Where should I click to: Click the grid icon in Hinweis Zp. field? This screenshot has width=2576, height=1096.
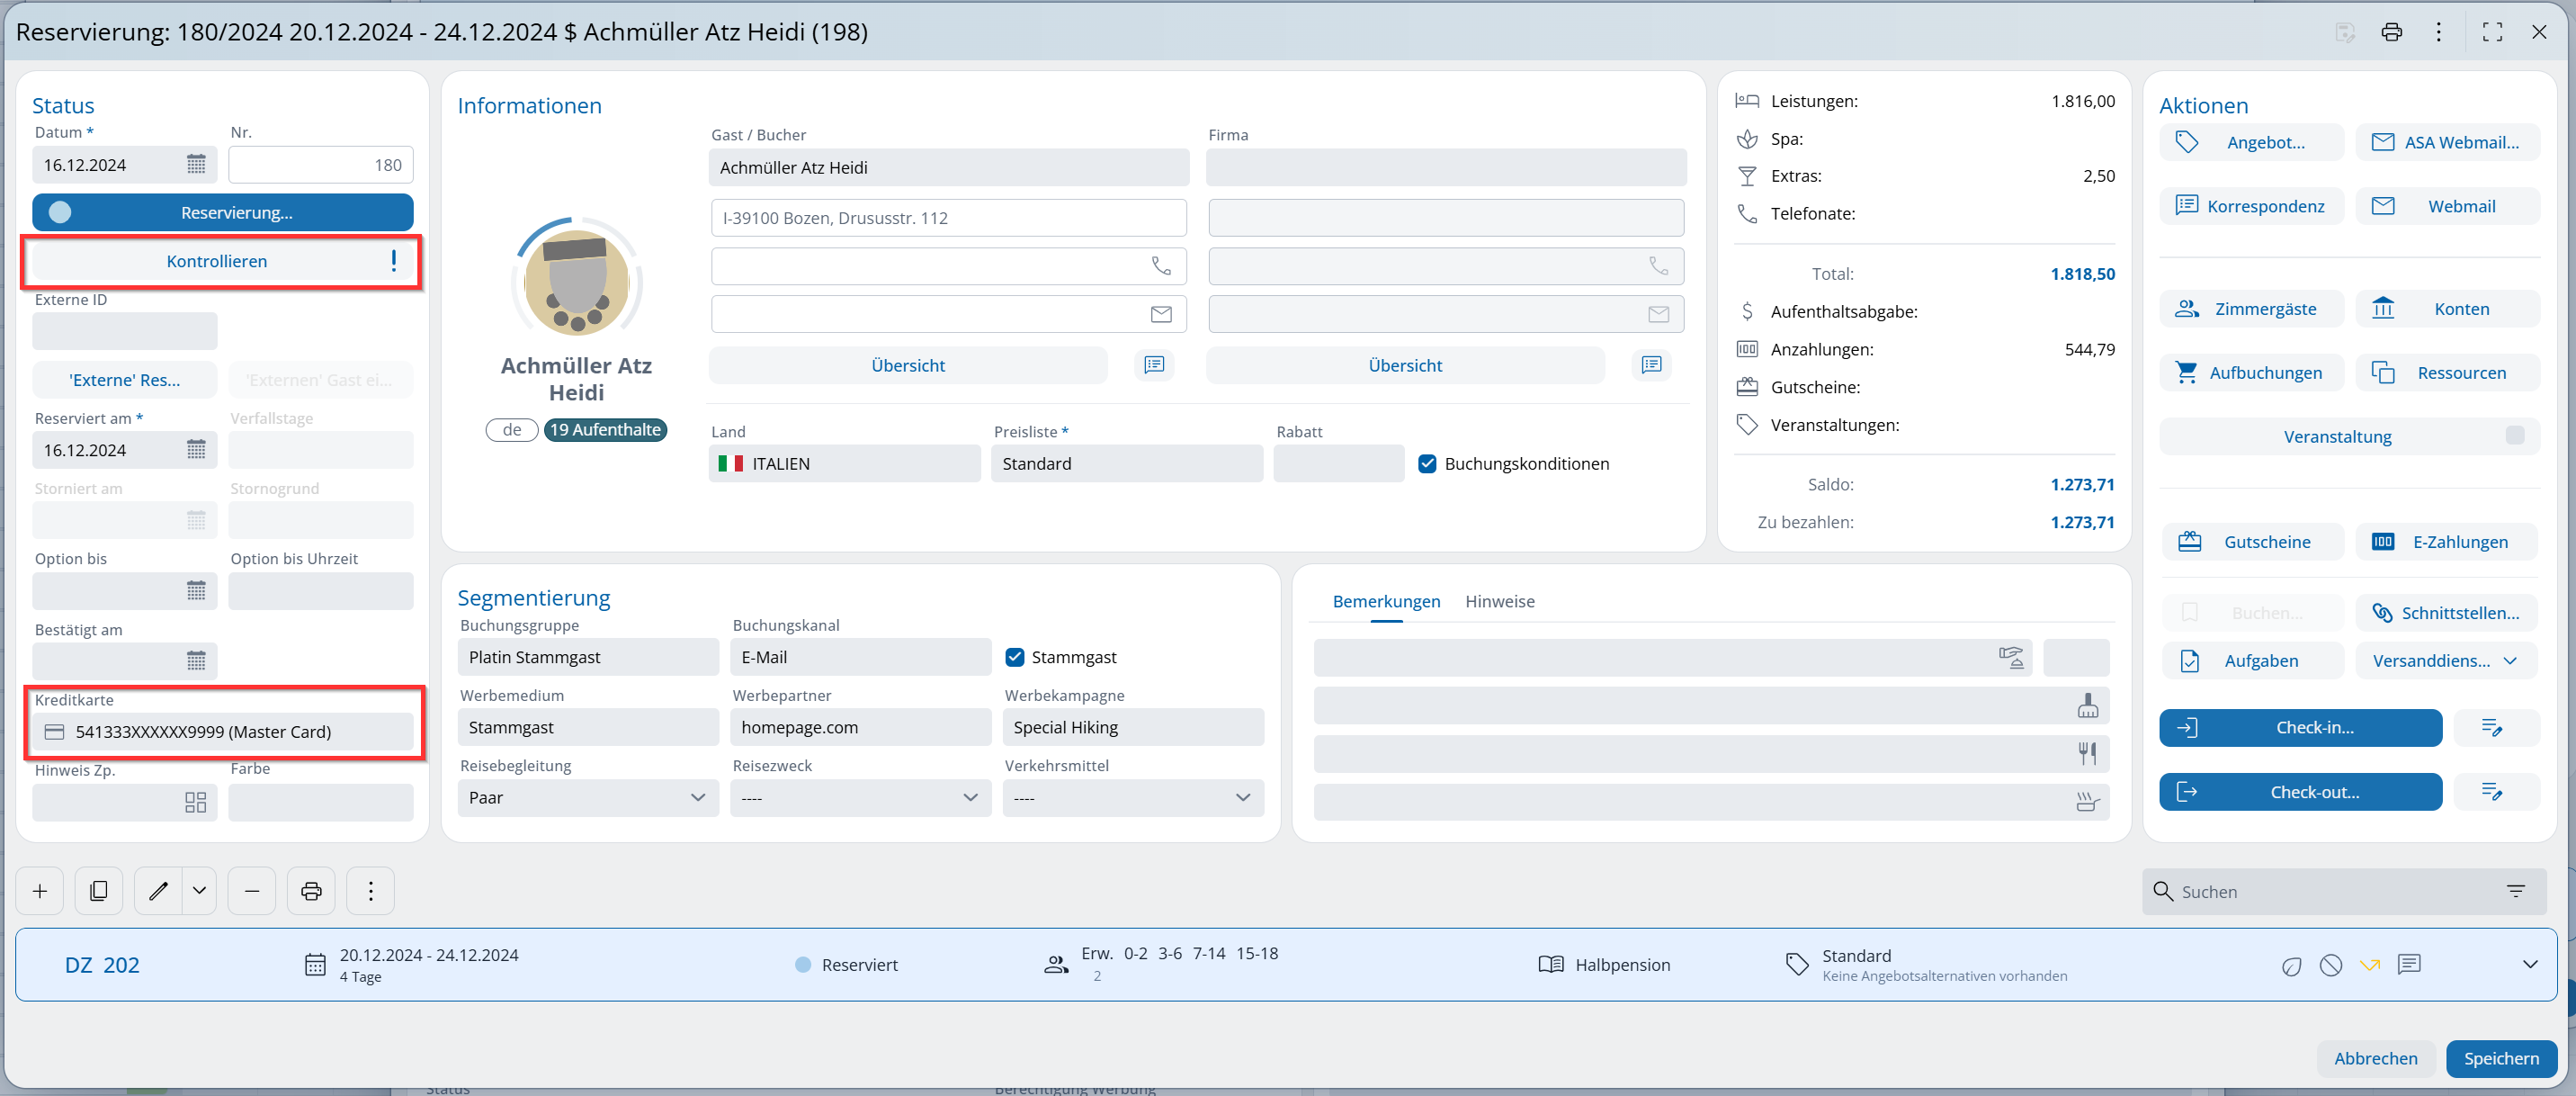196,802
